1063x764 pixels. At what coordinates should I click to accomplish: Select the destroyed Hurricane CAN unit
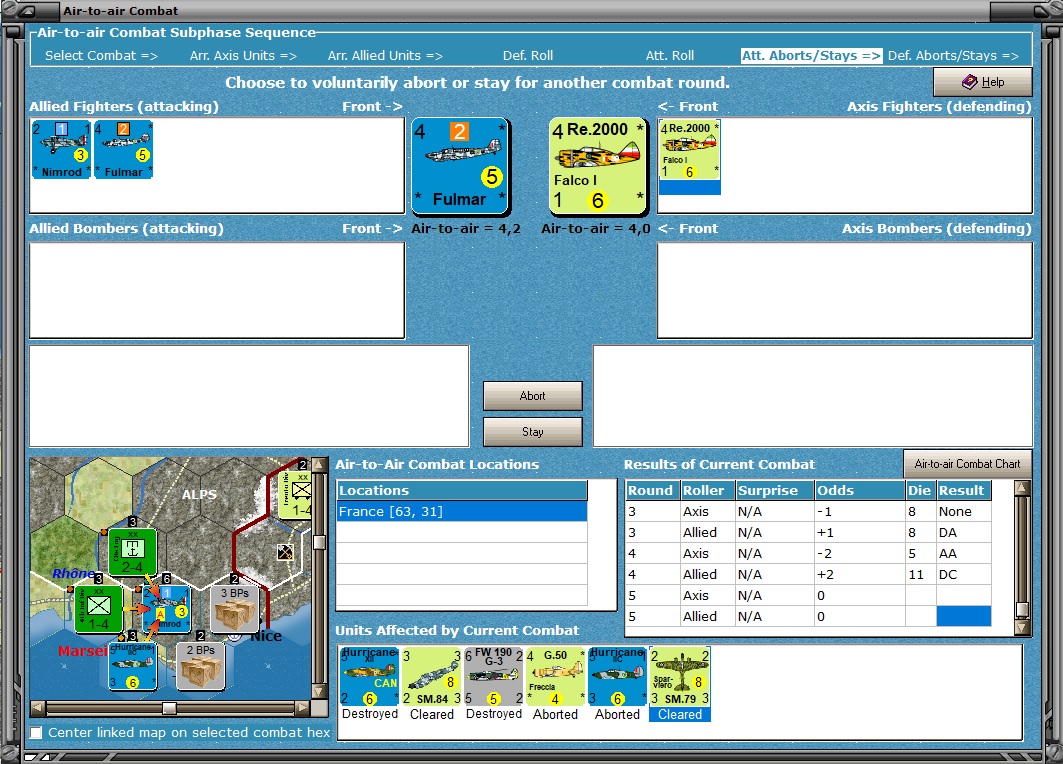pos(369,677)
